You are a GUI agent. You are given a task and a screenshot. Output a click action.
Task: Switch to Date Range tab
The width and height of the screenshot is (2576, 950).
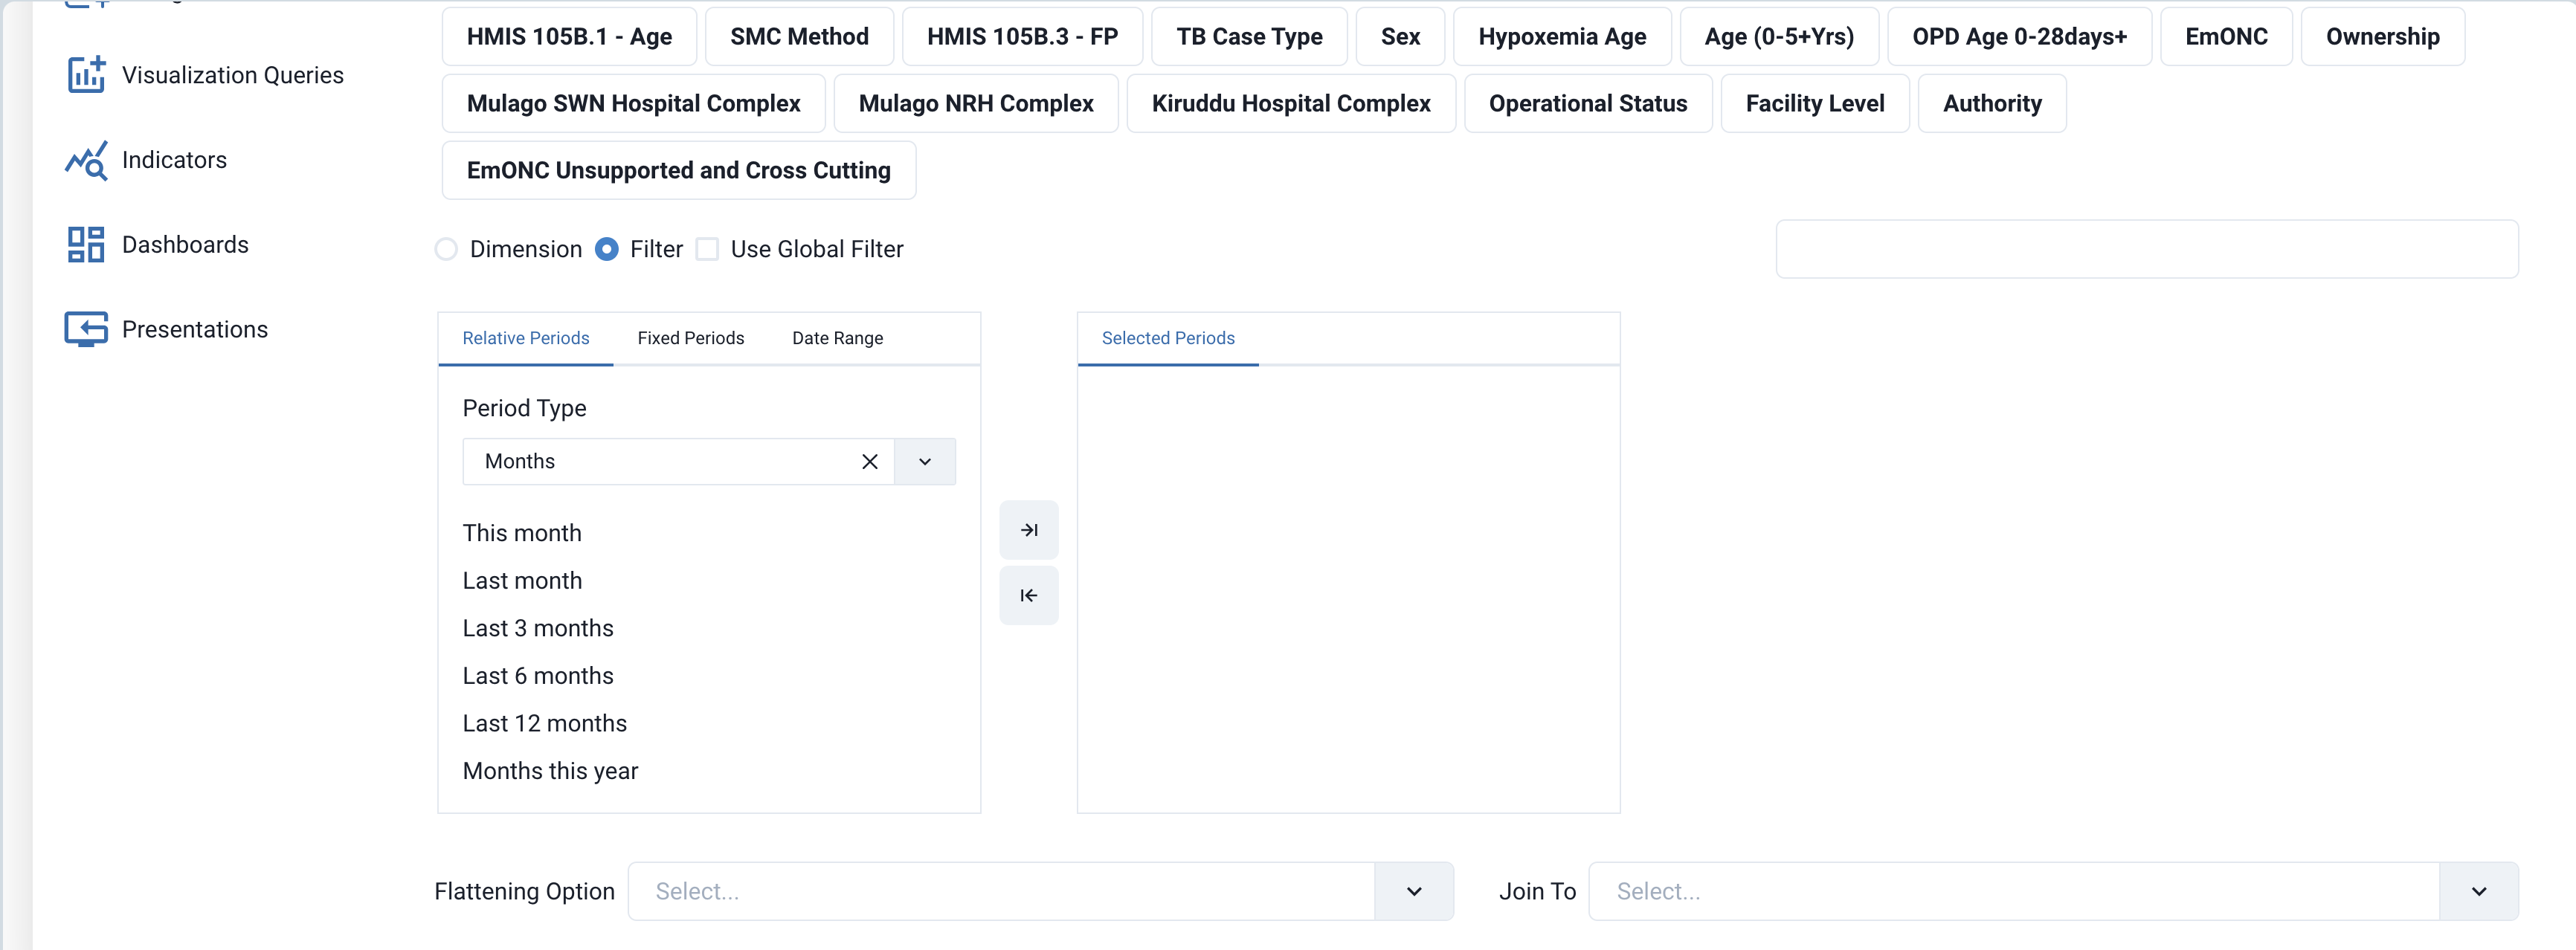(x=838, y=338)
